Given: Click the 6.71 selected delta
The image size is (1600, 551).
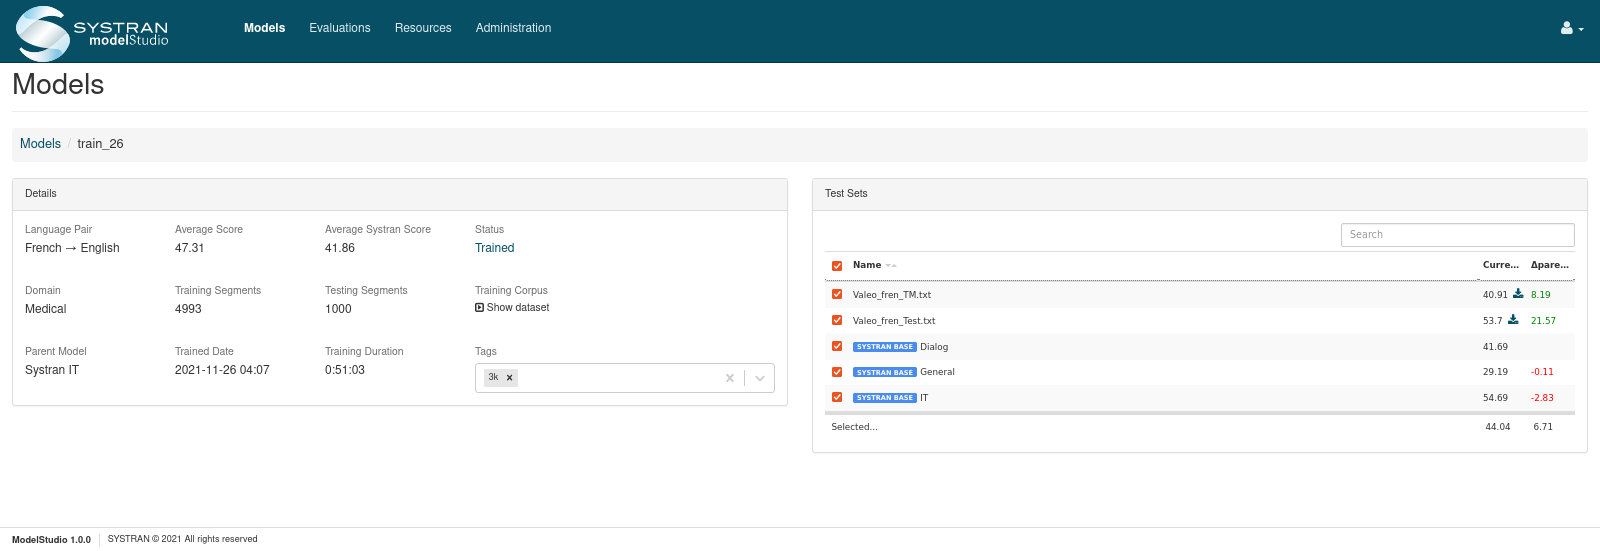Looking at the screenshot, I should pyautogui.click(x=1543, y=427).
